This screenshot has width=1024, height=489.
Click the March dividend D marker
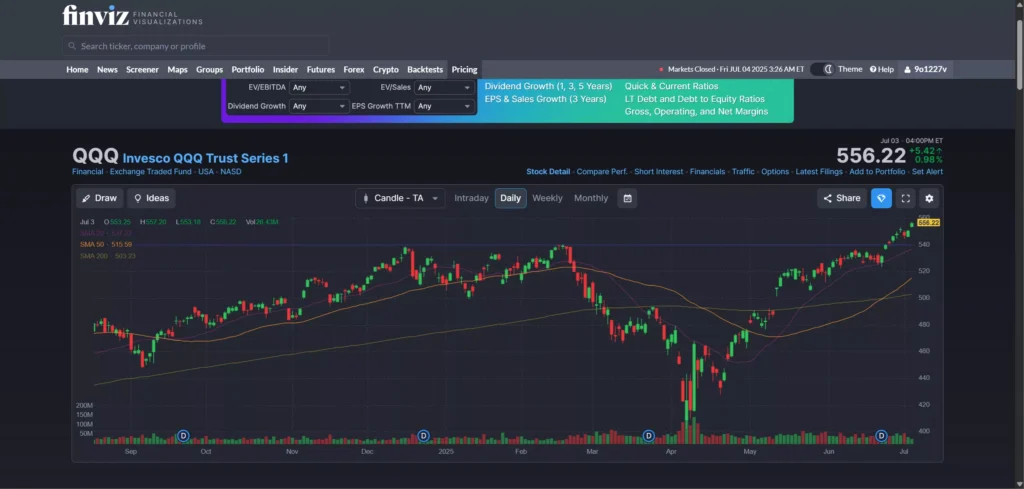click(648, 435)
